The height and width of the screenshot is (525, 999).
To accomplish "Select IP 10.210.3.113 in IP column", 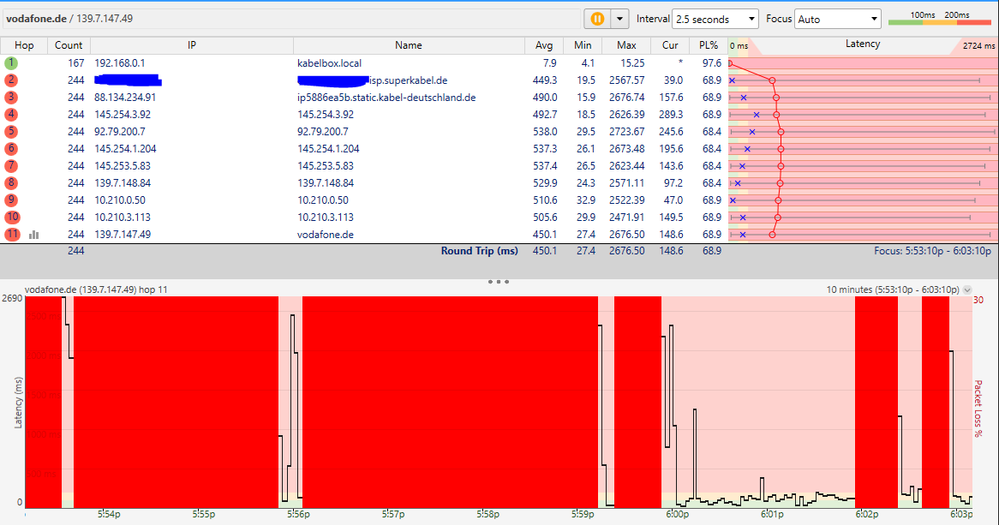I will pos(122,217).
